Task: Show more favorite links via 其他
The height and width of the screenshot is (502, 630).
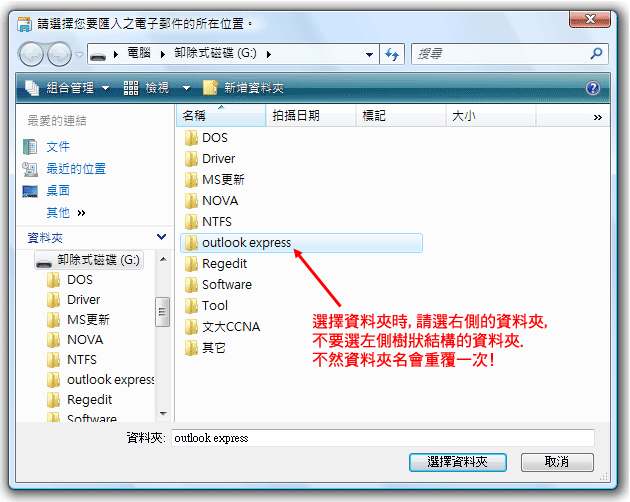Action: click(65, 213)
